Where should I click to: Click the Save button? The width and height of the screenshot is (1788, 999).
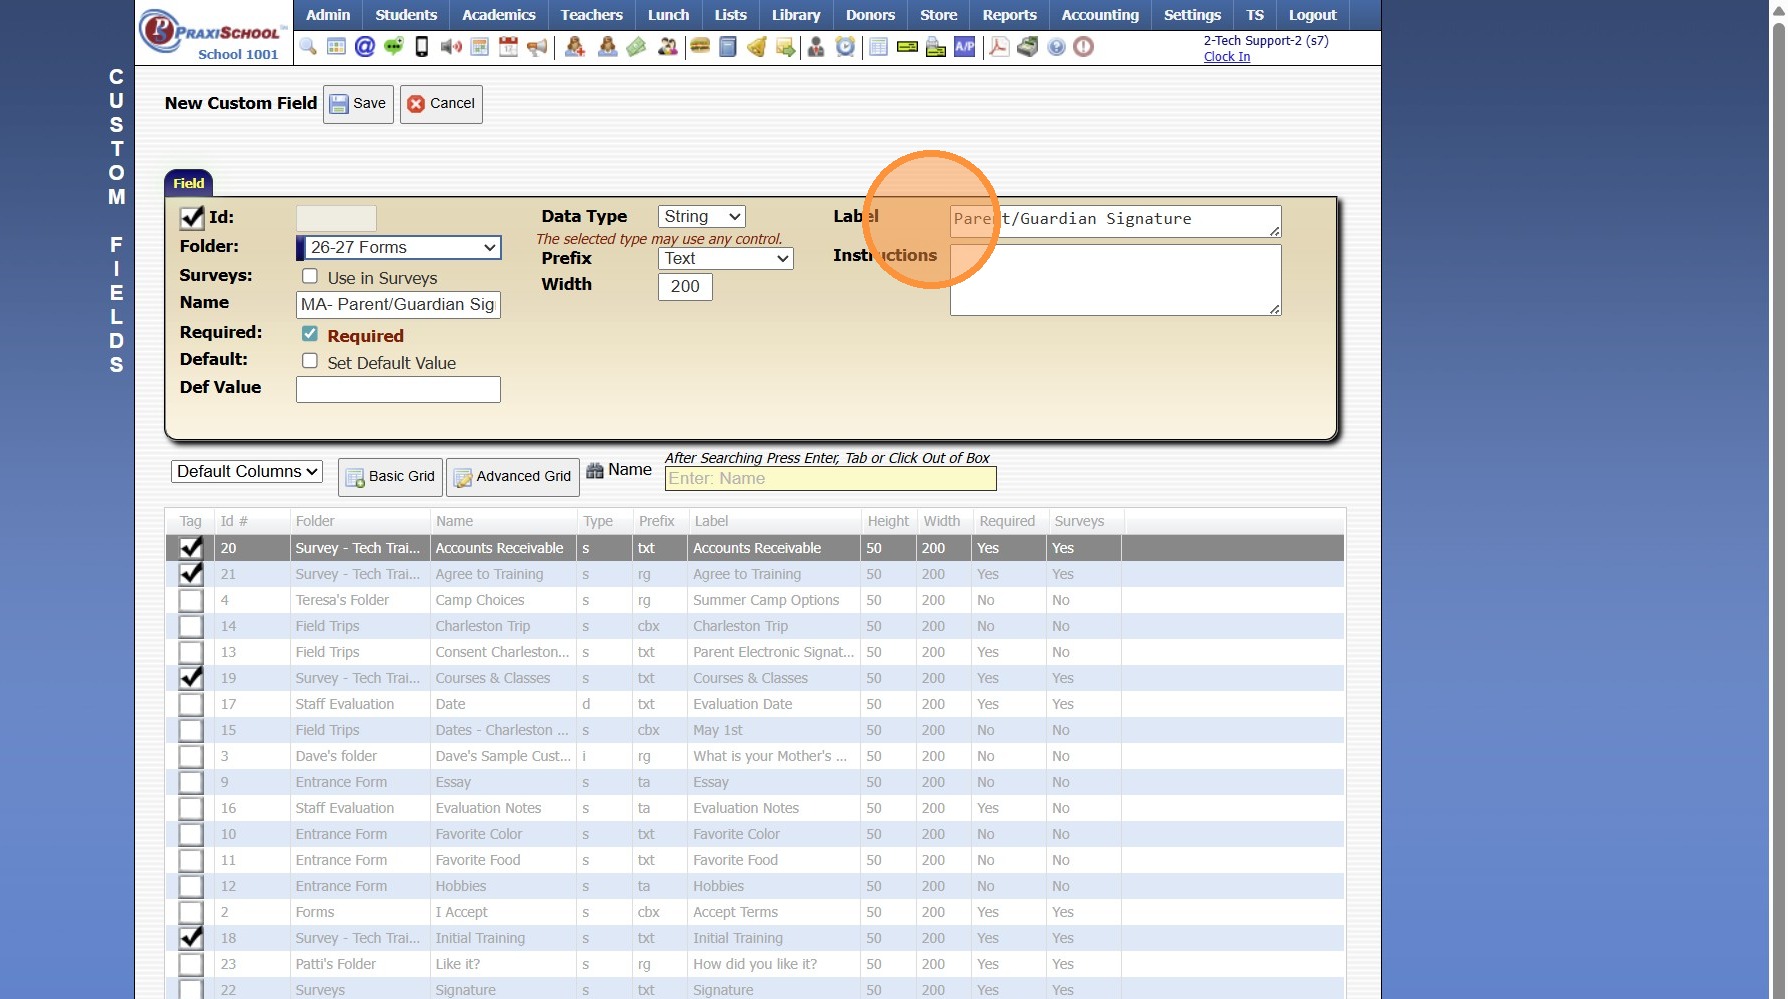tap(358, 104)
